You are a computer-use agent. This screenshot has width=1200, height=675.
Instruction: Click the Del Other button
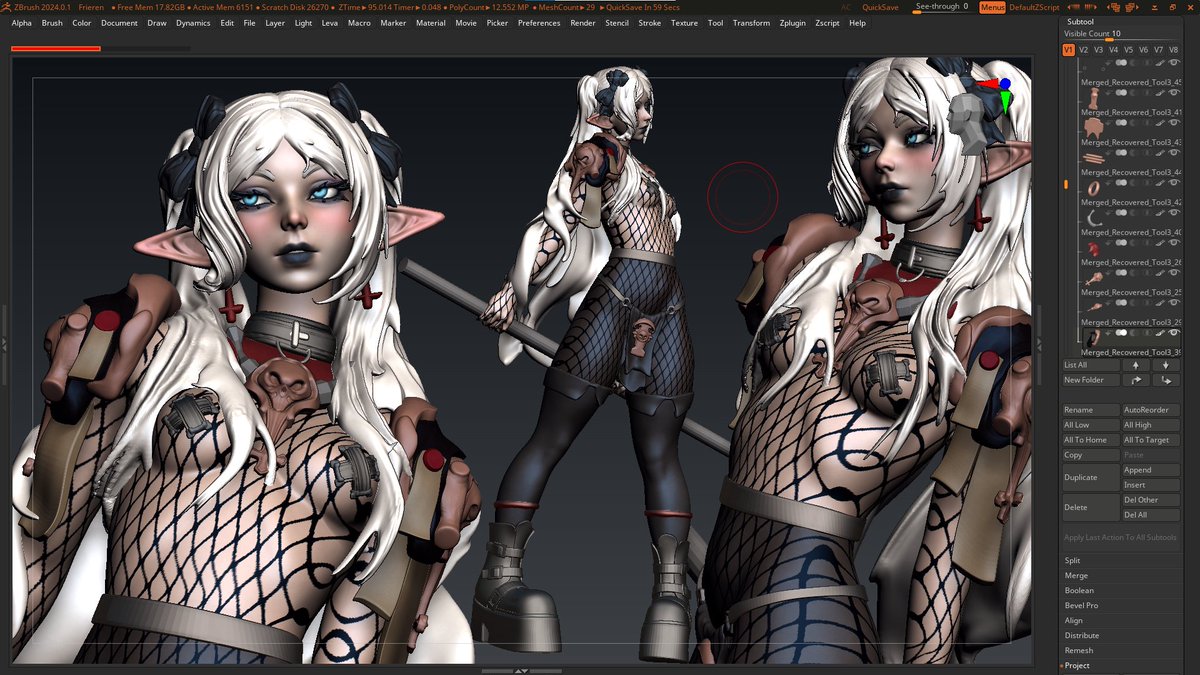[x=1151, y=500]
